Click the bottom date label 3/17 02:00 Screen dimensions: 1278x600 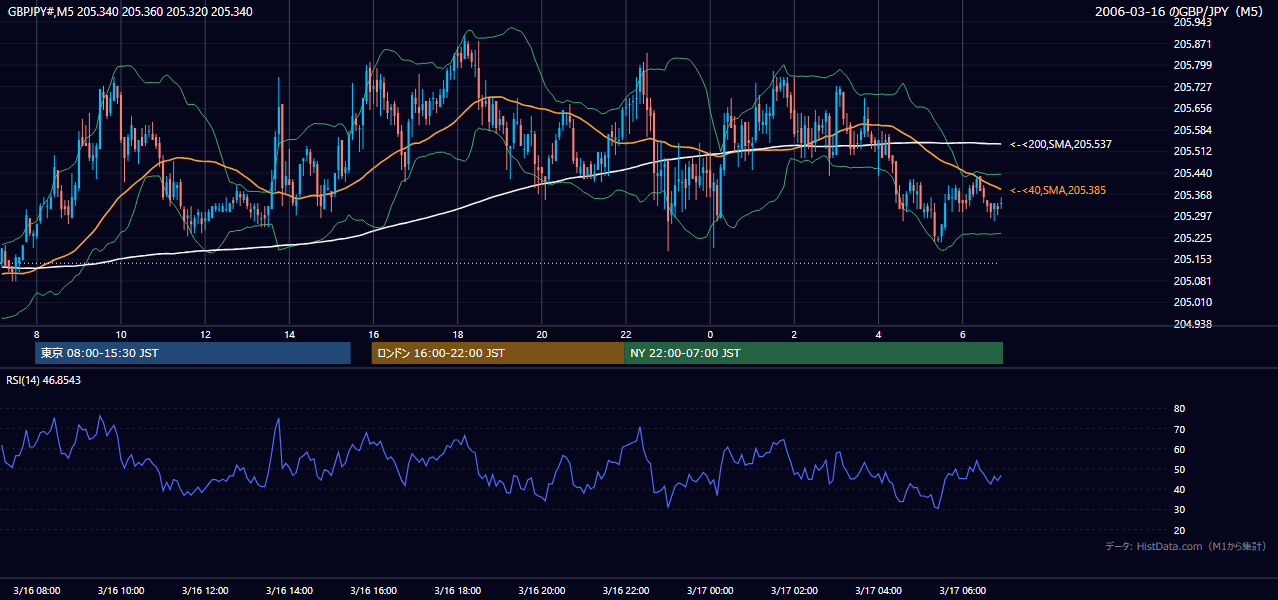796,590
